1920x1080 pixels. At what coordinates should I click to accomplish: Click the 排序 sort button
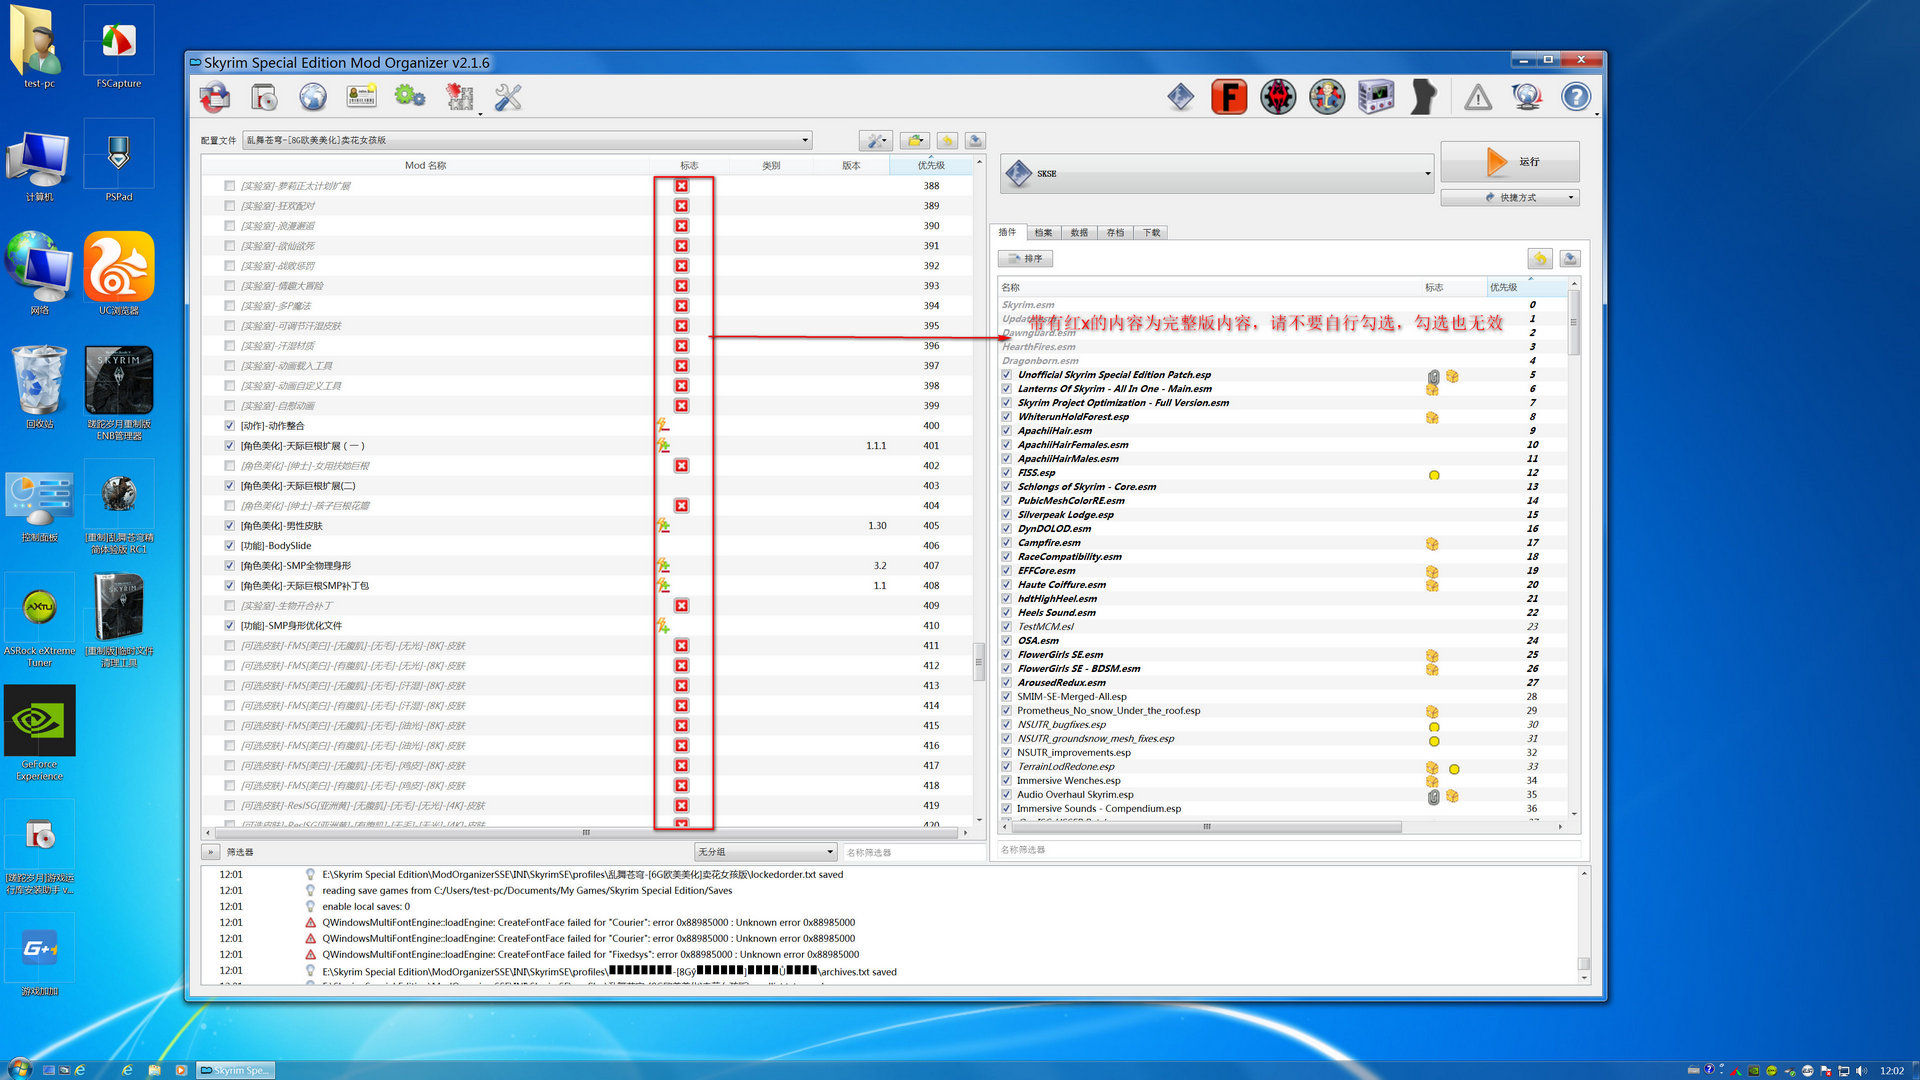(1026, 259)
